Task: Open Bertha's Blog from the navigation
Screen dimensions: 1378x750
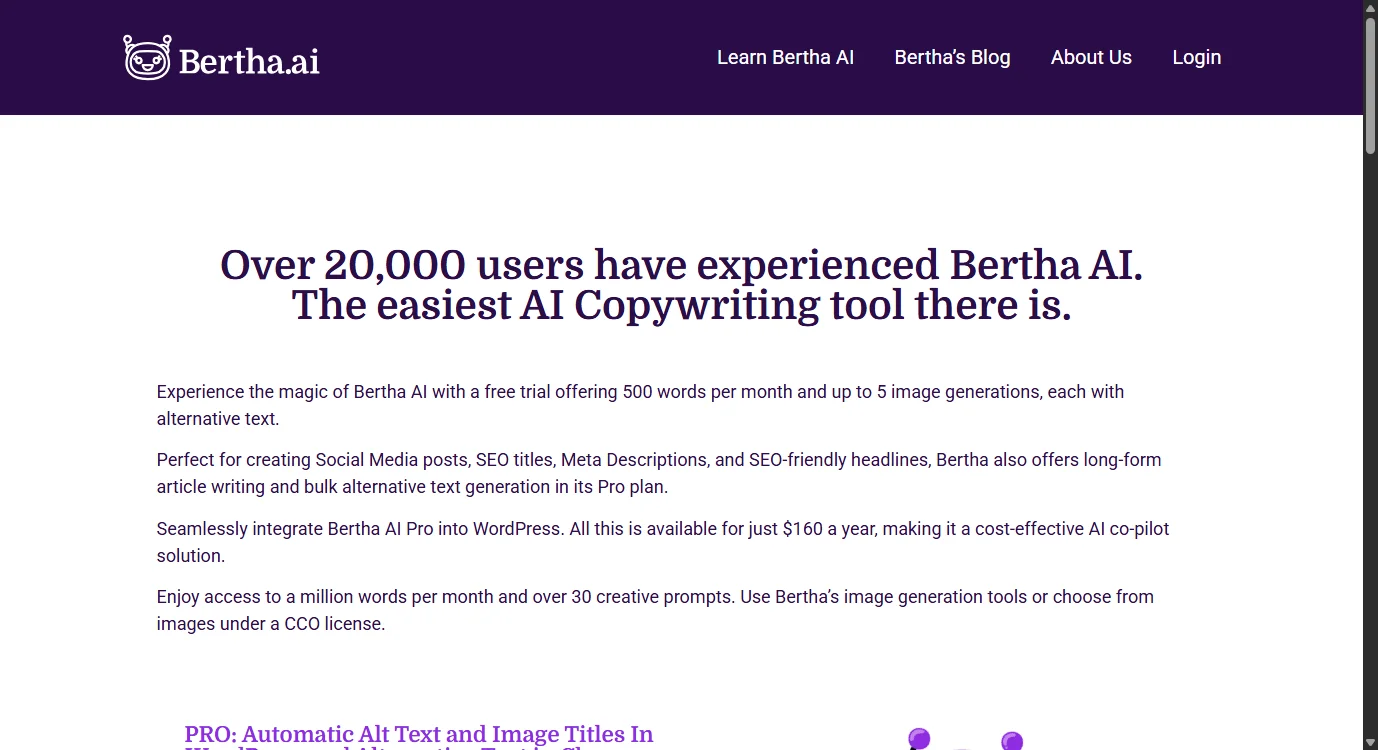Action: tap(952, 57)
